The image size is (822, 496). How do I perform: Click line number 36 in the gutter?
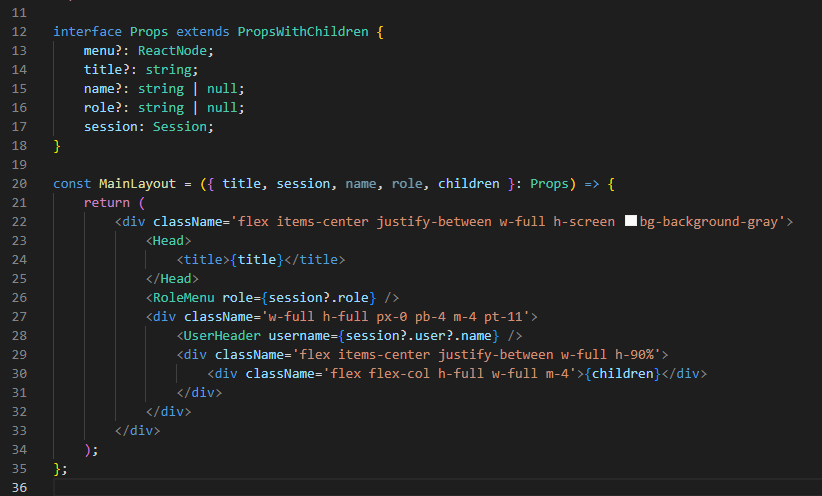[19, 487]
